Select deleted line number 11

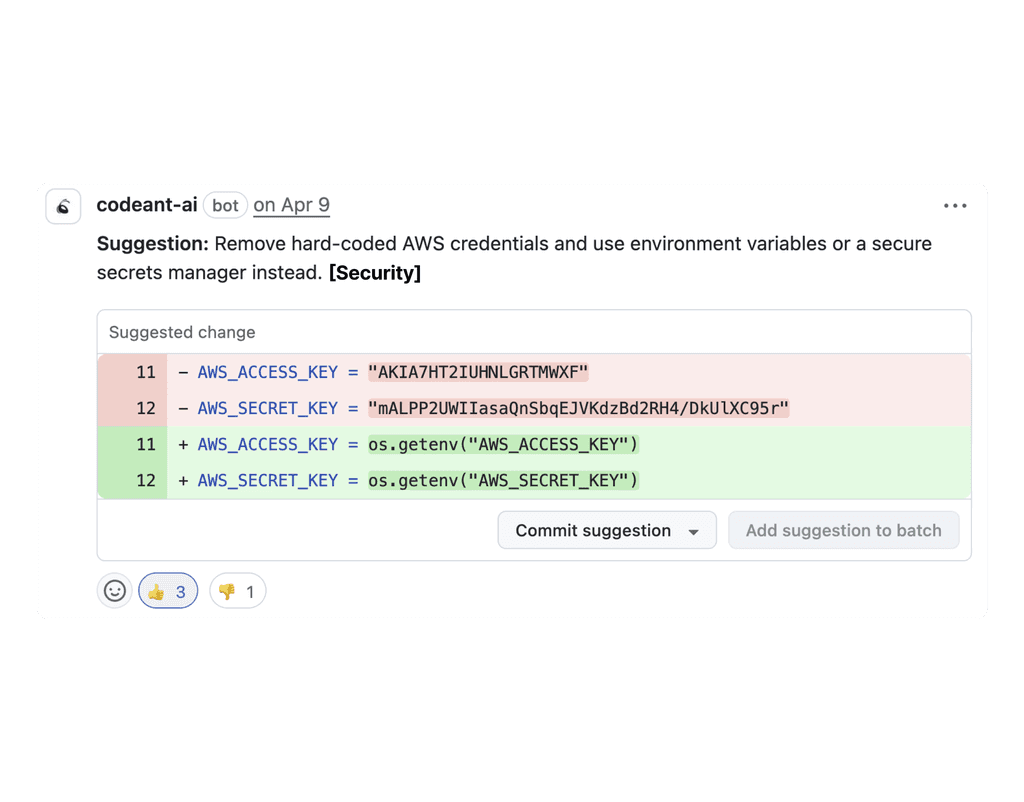tap(146, 372)
